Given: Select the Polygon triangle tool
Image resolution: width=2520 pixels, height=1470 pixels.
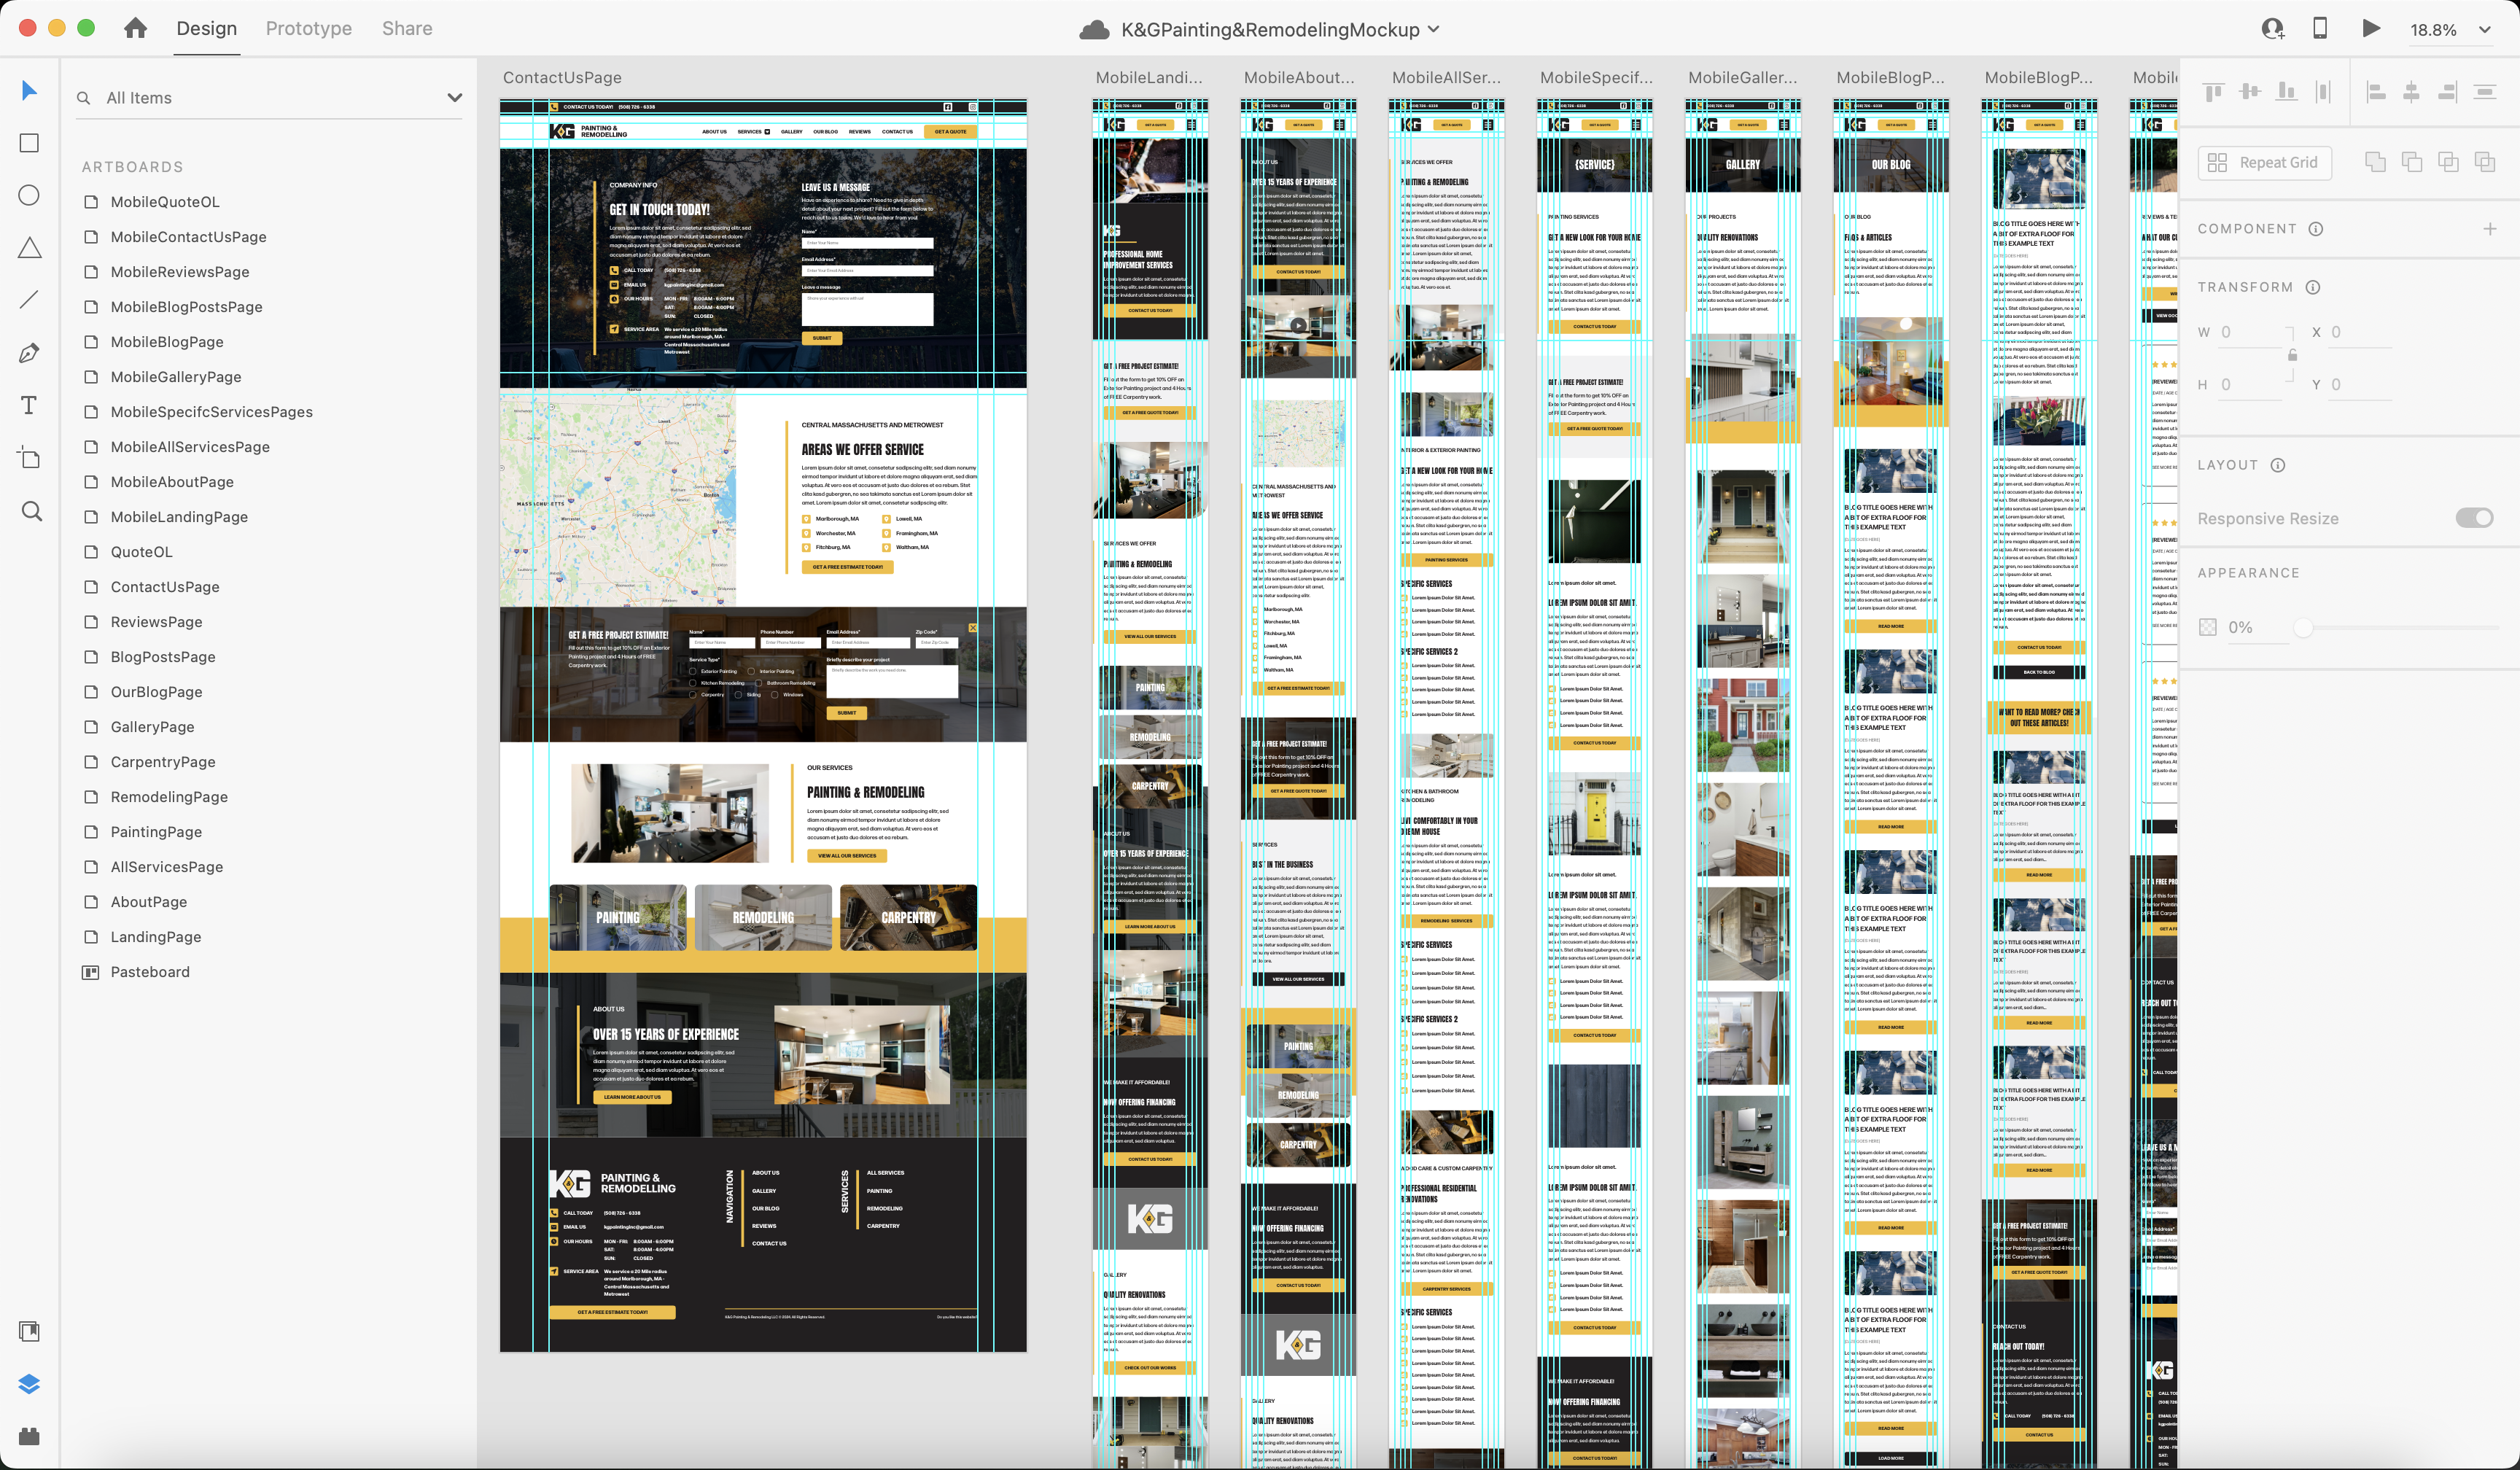Looking at the screenshot, I should [29, 248].
